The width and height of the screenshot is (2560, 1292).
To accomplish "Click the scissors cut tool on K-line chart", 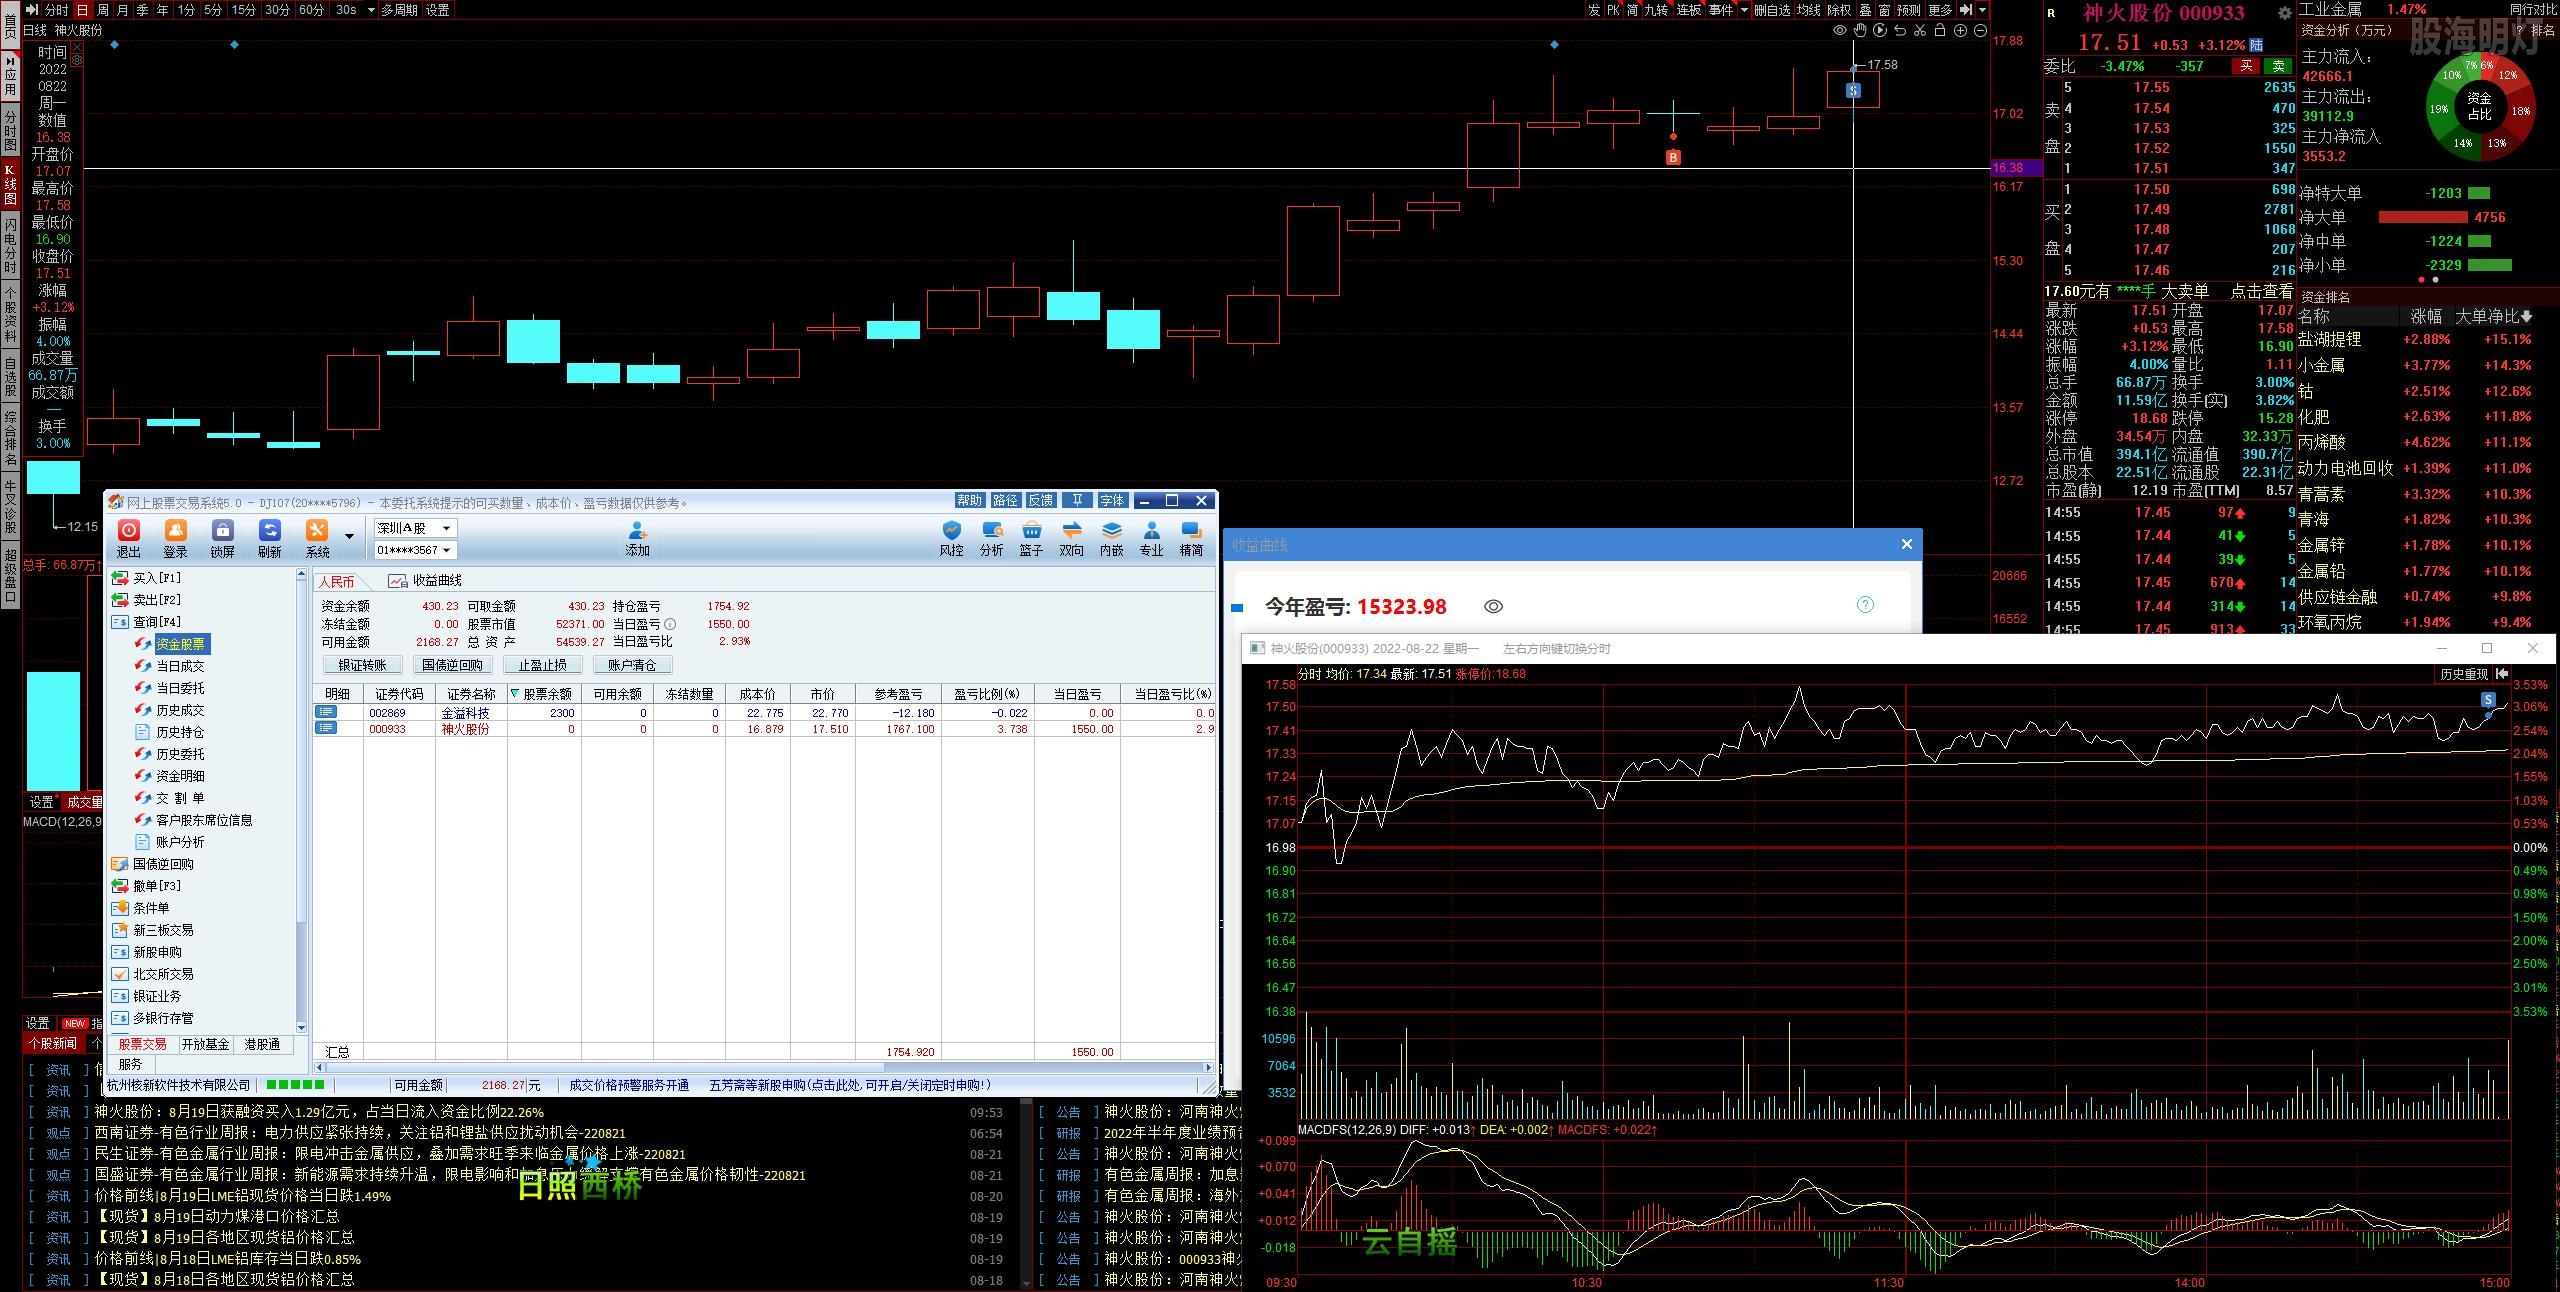I will 1920,31.
